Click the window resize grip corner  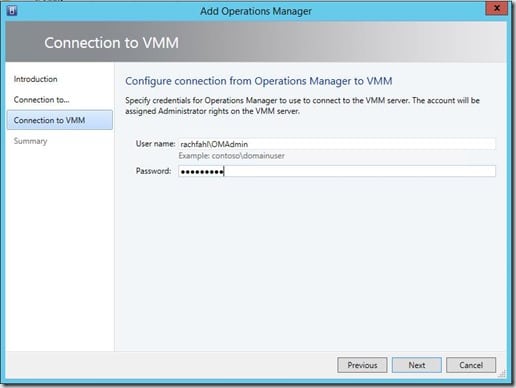tap(502, 374)
